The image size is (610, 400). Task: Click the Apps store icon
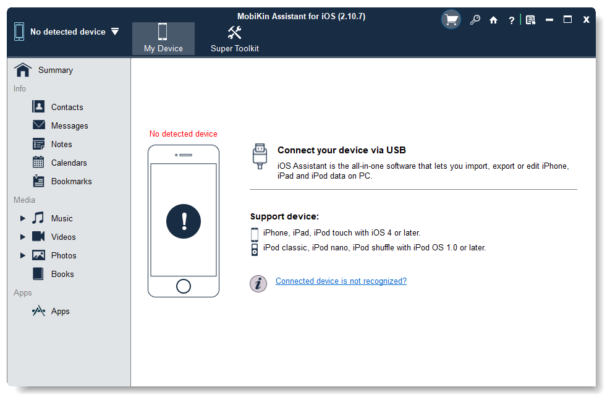point(38,311)
